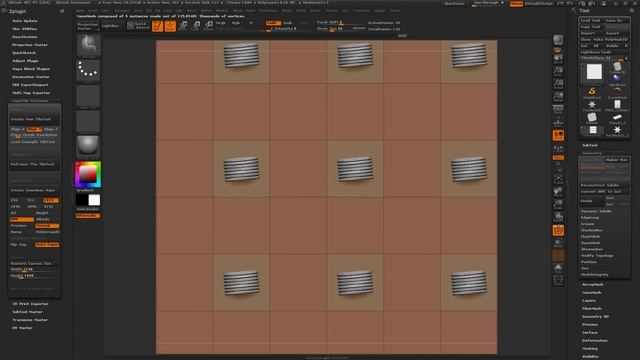Screen dimensions: 640x360
Task: Toggle the orange Edit mode button
Action: (158, 26)
